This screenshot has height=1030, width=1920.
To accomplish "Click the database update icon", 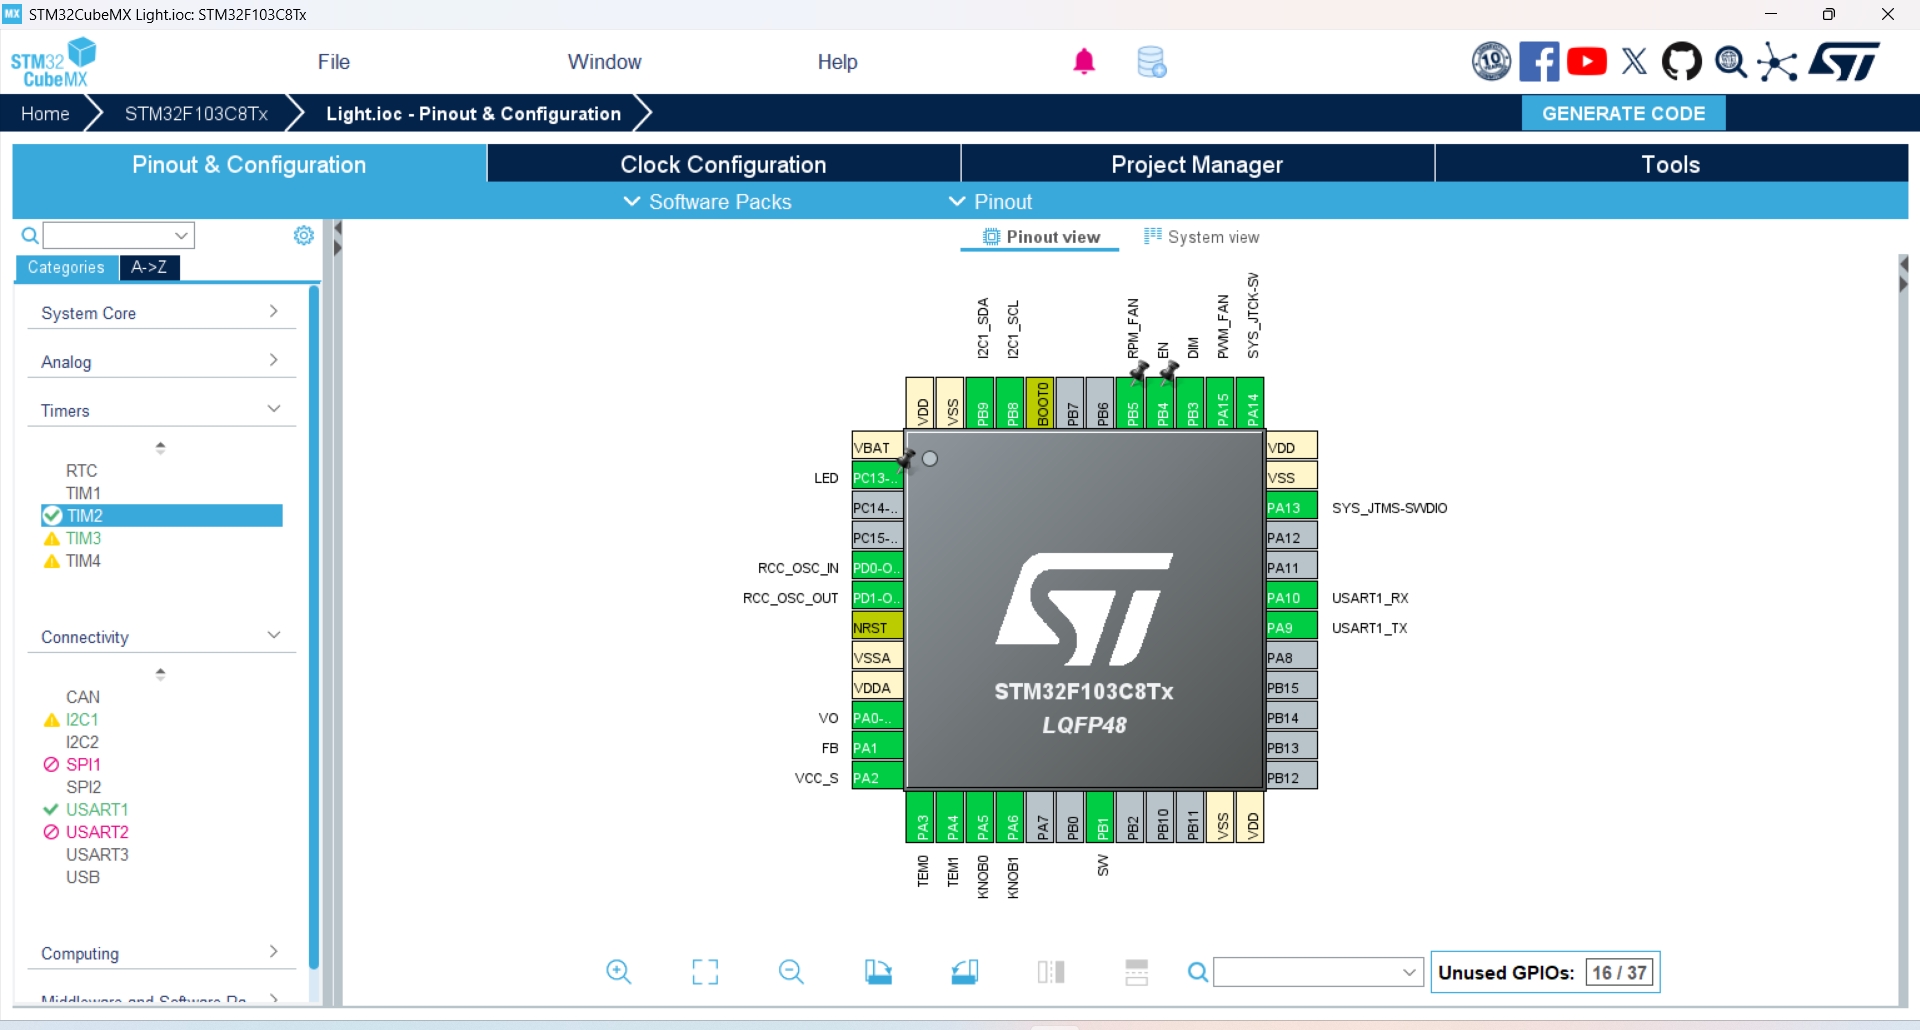I will (x=1151, y=62).
